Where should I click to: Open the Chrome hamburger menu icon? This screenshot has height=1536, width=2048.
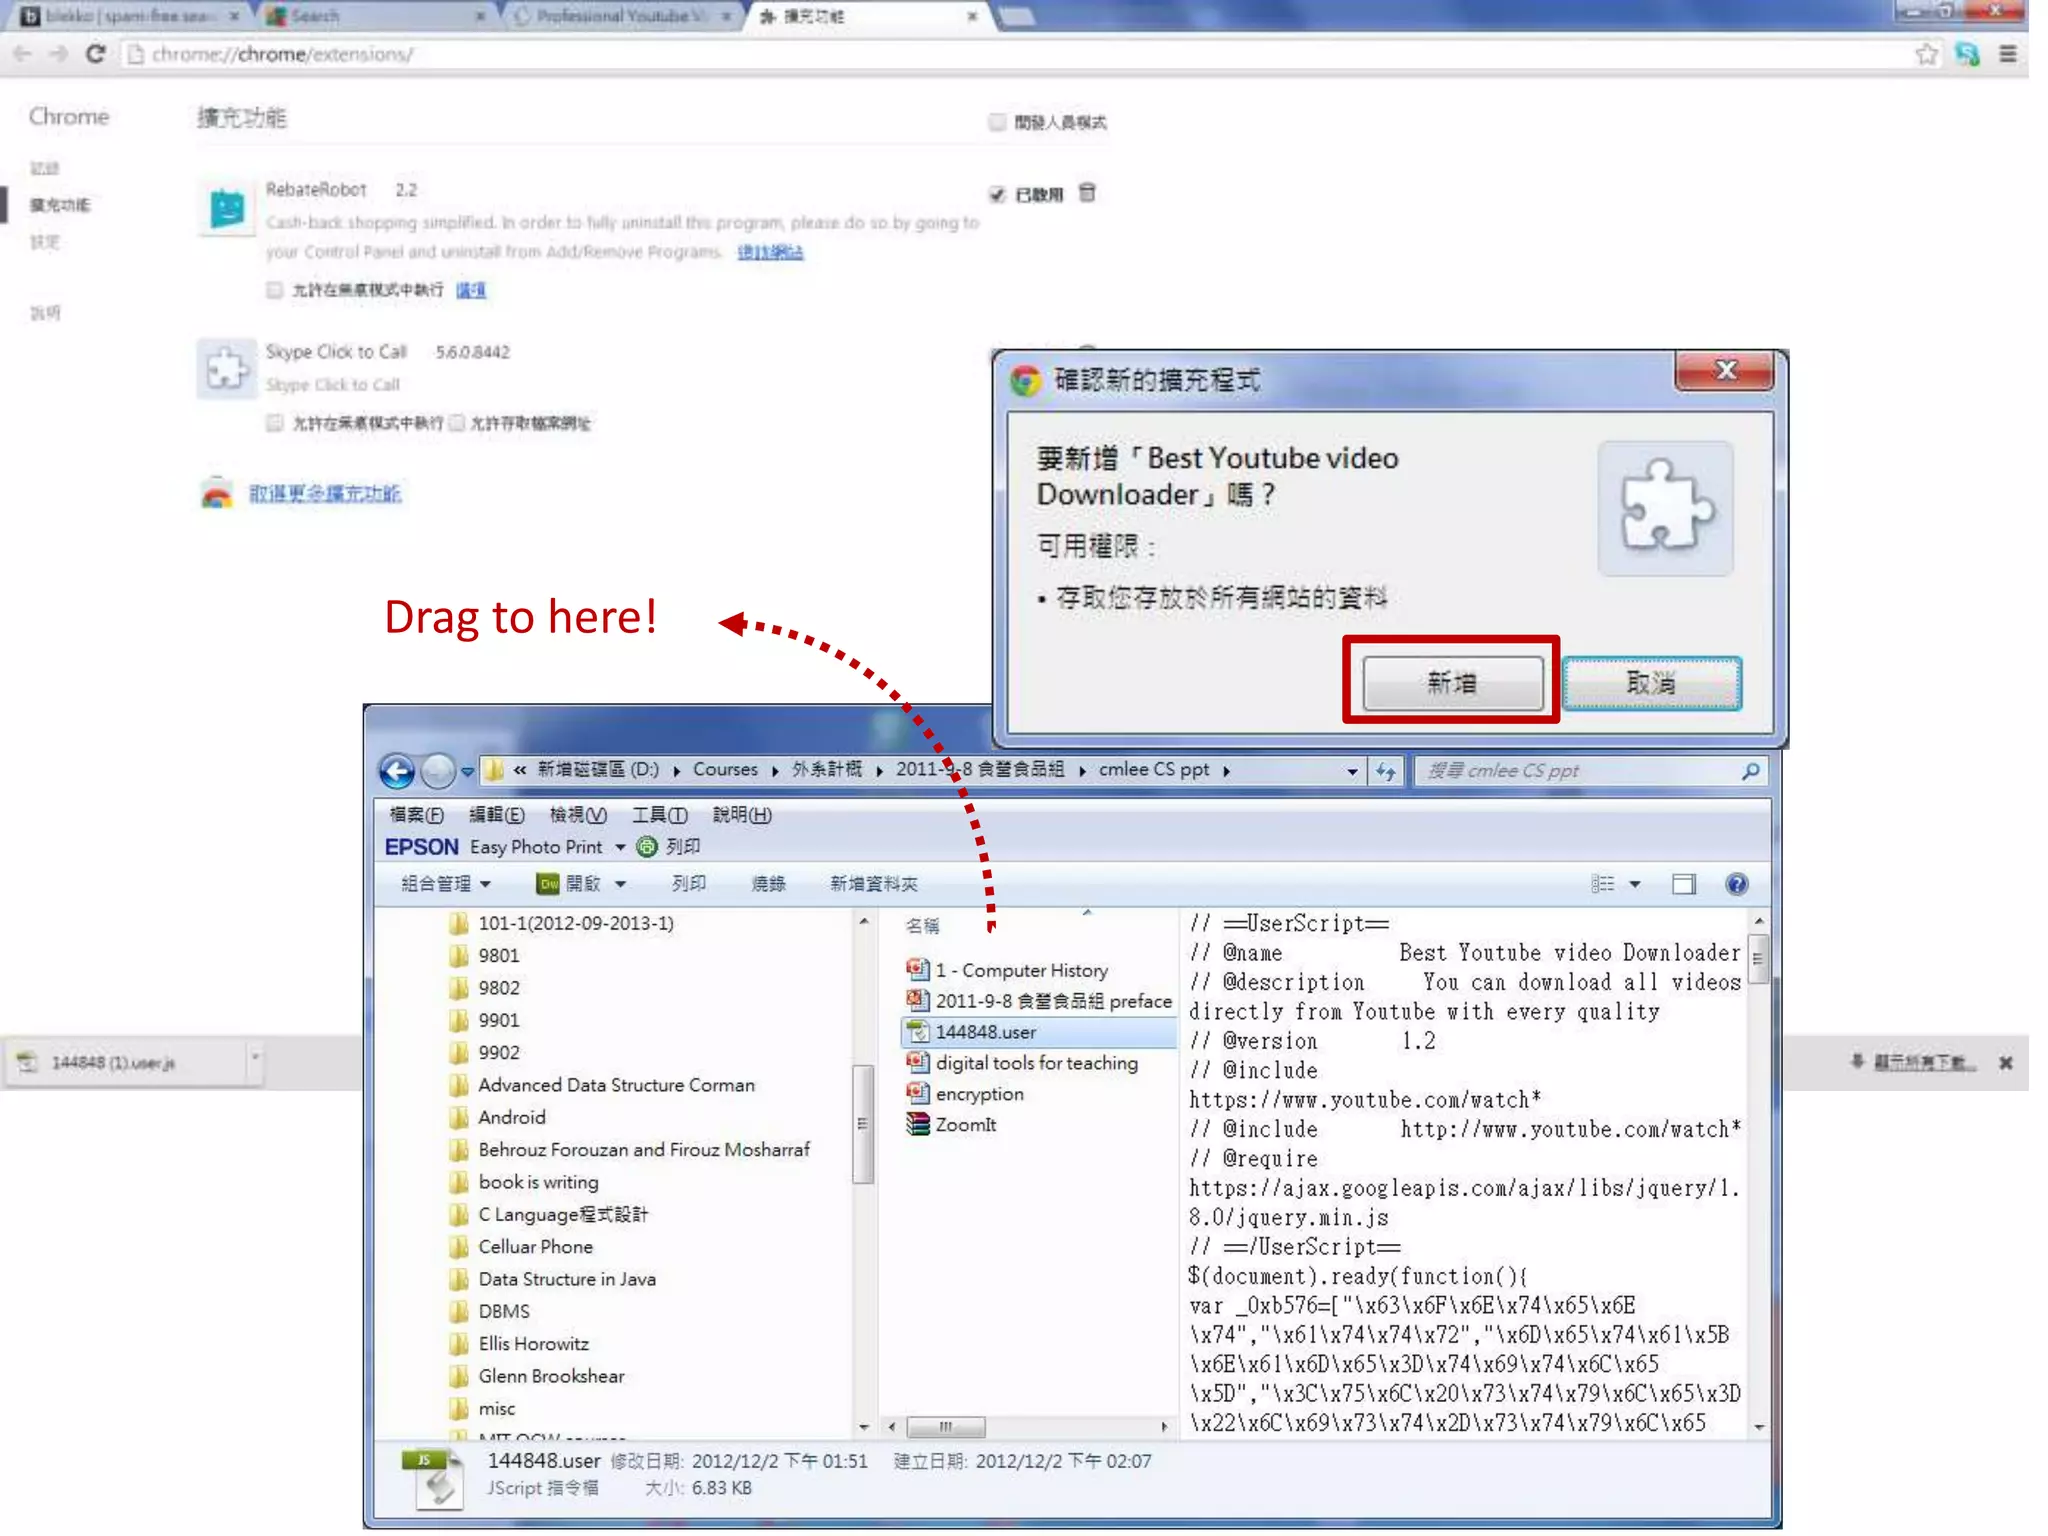2007,54
